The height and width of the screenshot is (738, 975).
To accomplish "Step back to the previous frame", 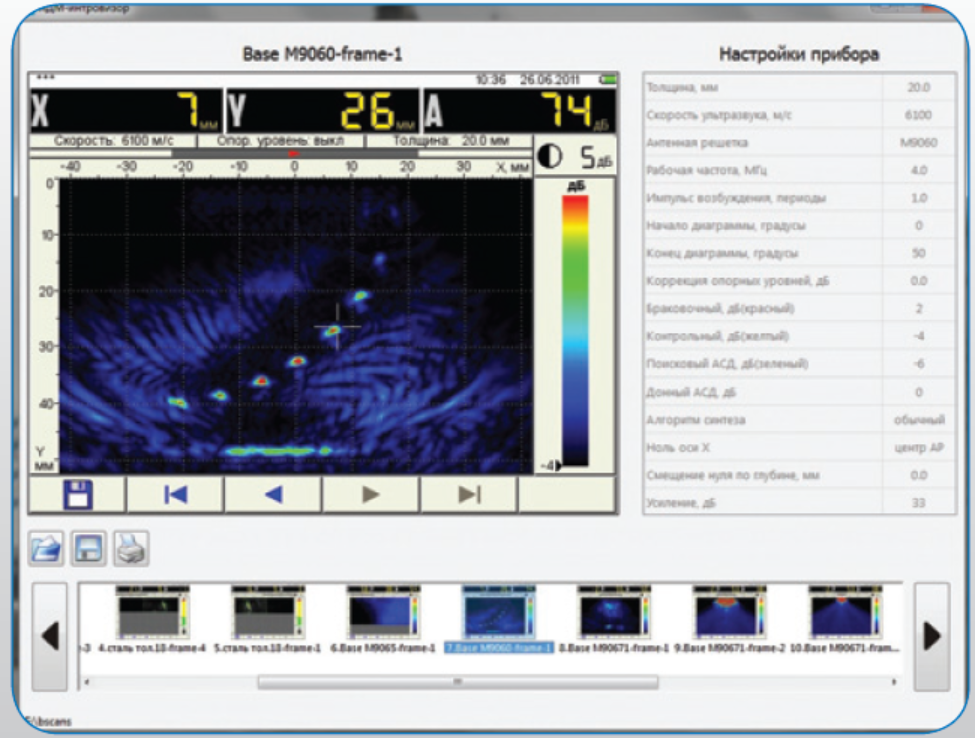I will [272, 494].
